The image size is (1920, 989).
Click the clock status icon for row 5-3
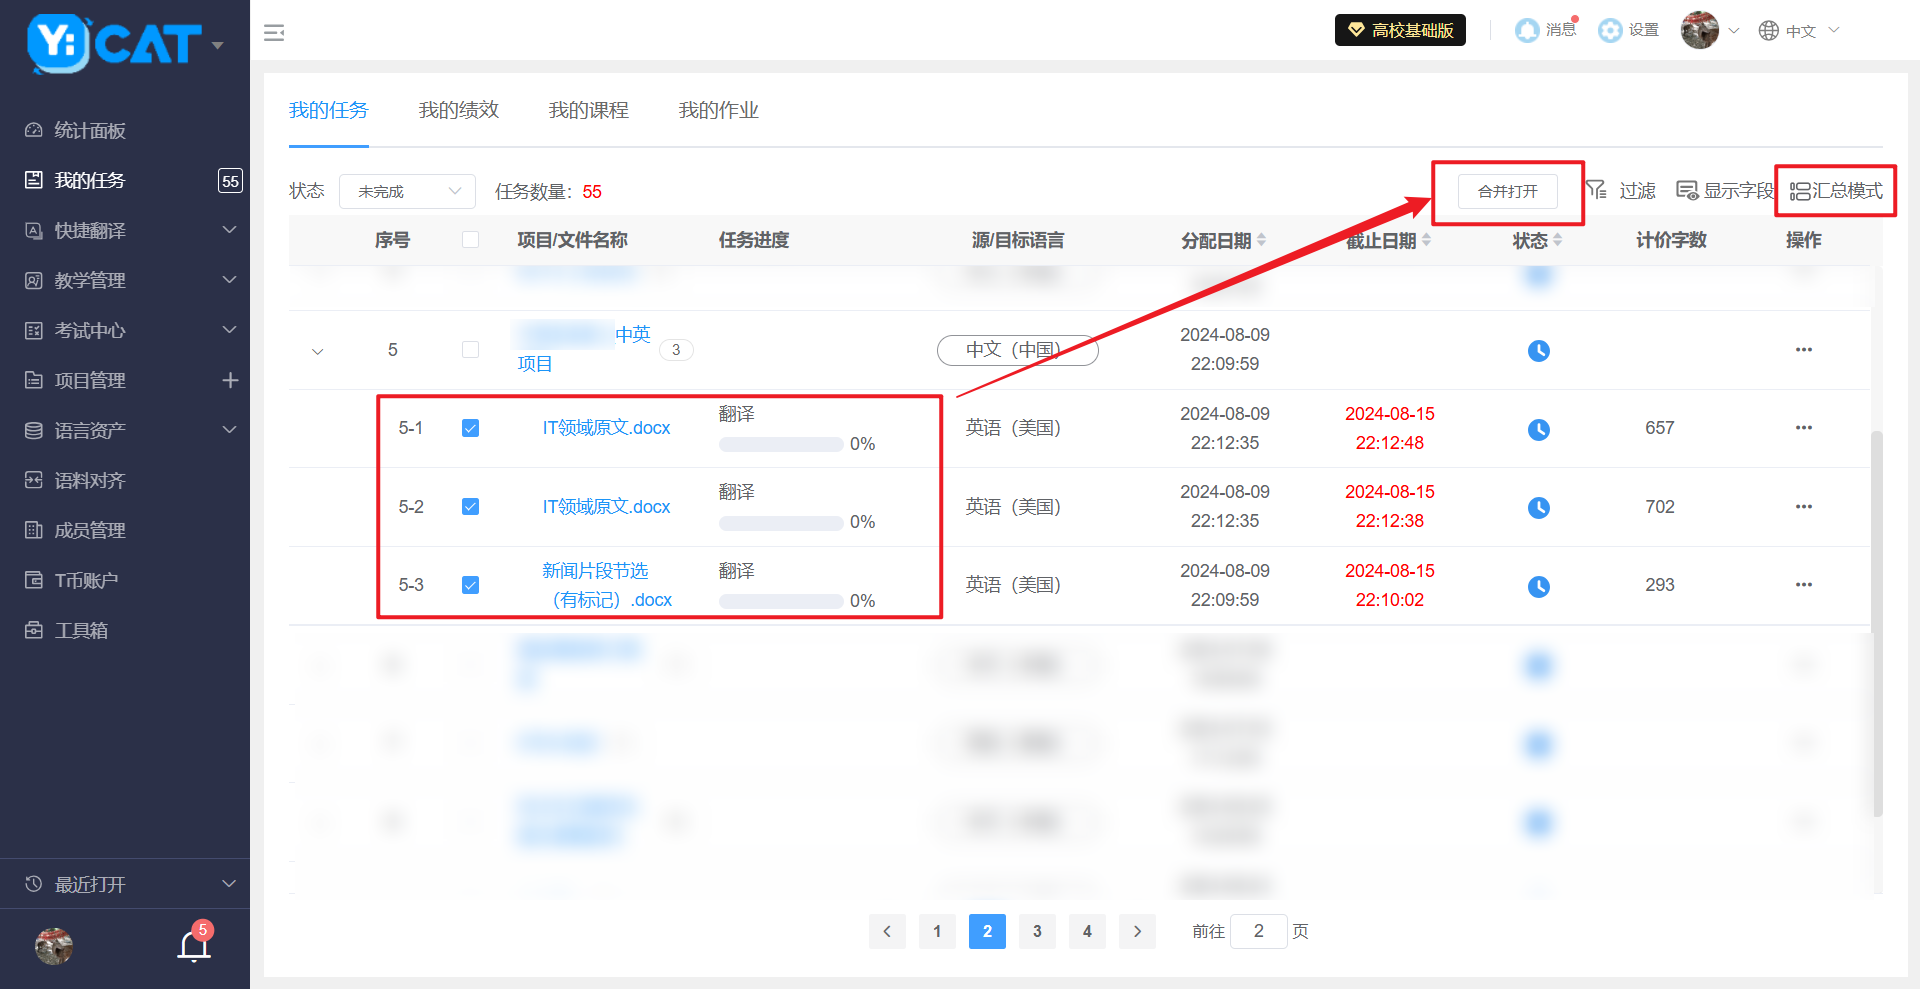(x=1538, y=586)
